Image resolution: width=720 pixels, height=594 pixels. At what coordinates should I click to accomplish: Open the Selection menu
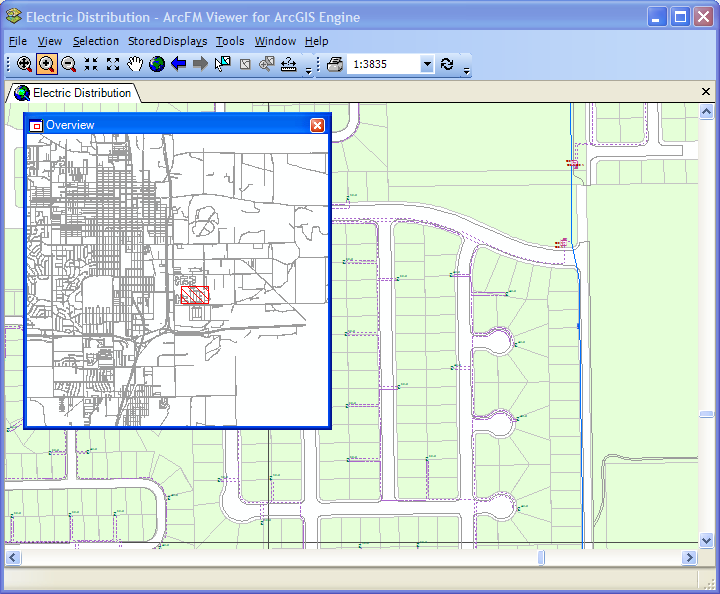click(95, 41)
